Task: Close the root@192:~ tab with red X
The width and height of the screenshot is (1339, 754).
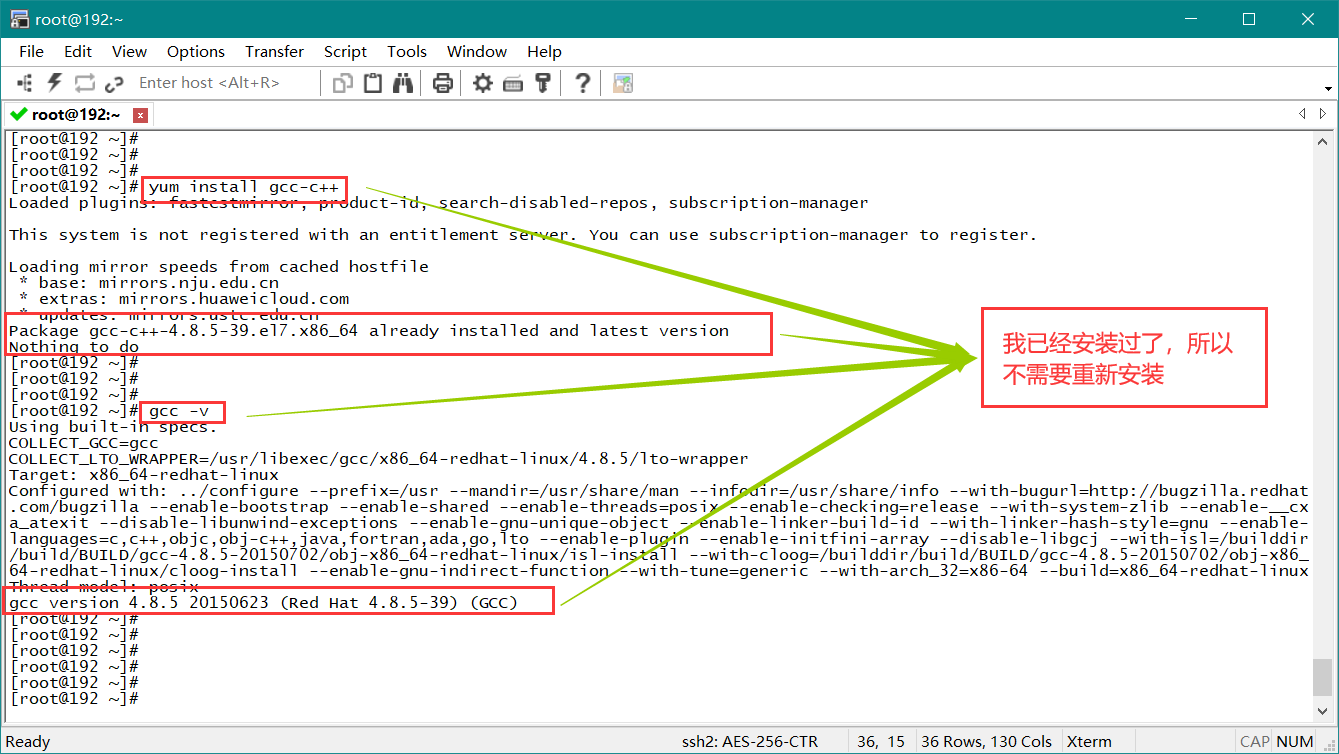Action: click(140, 115)
